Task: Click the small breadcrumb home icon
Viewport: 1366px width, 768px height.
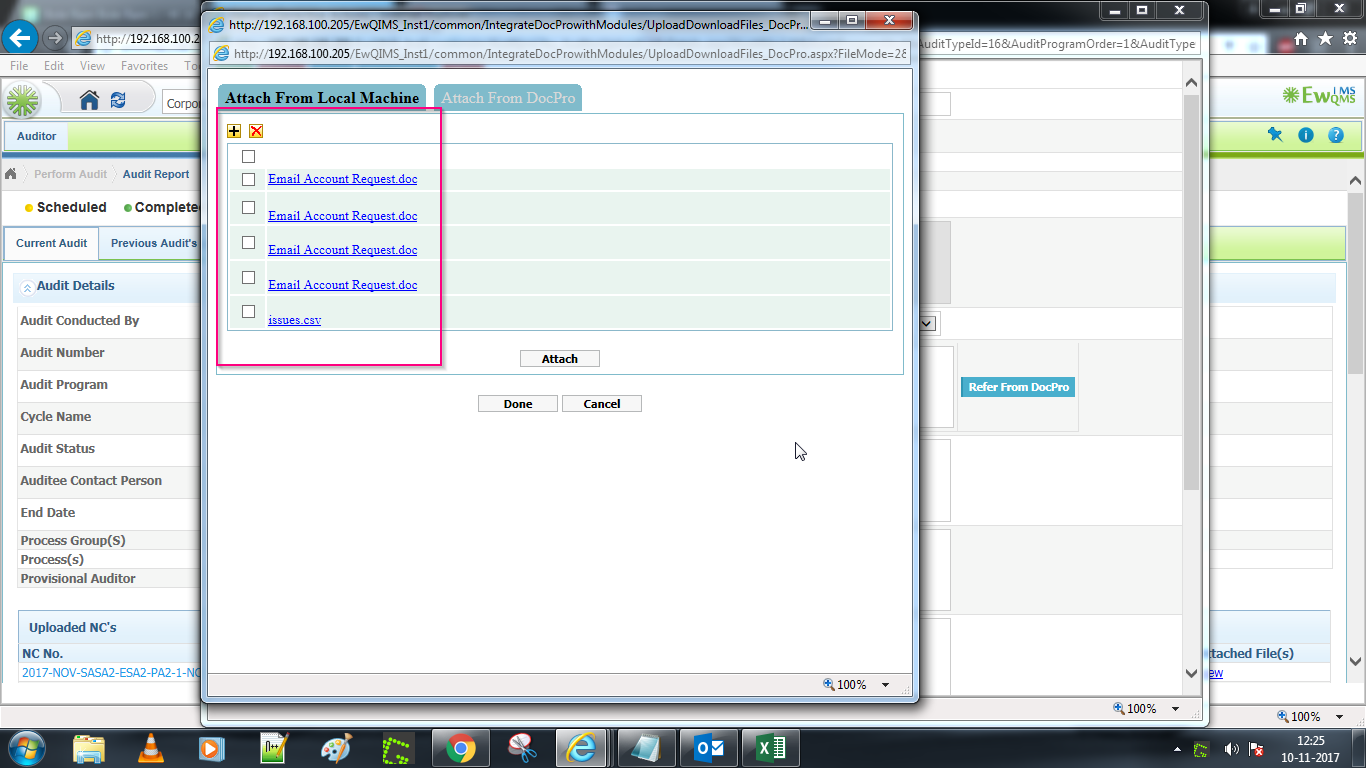Action: pyautogui.click(x=11, y=174)
